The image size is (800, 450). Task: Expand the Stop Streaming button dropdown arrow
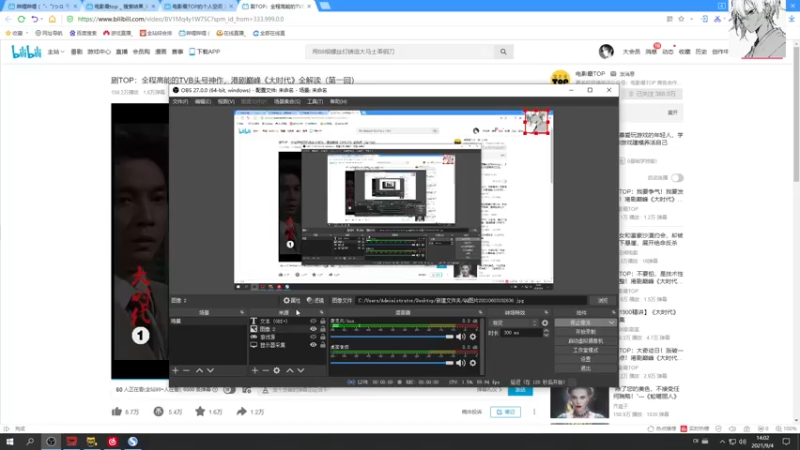pos(612,323)
